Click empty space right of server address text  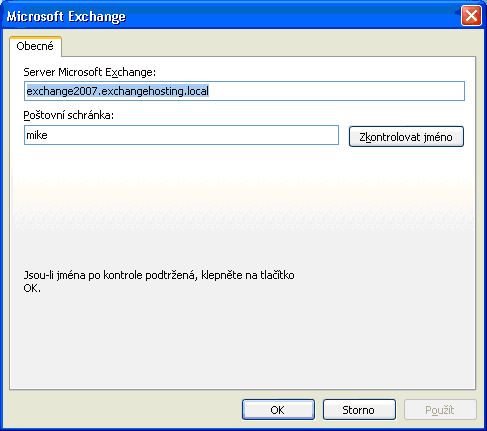click(336, 91)
